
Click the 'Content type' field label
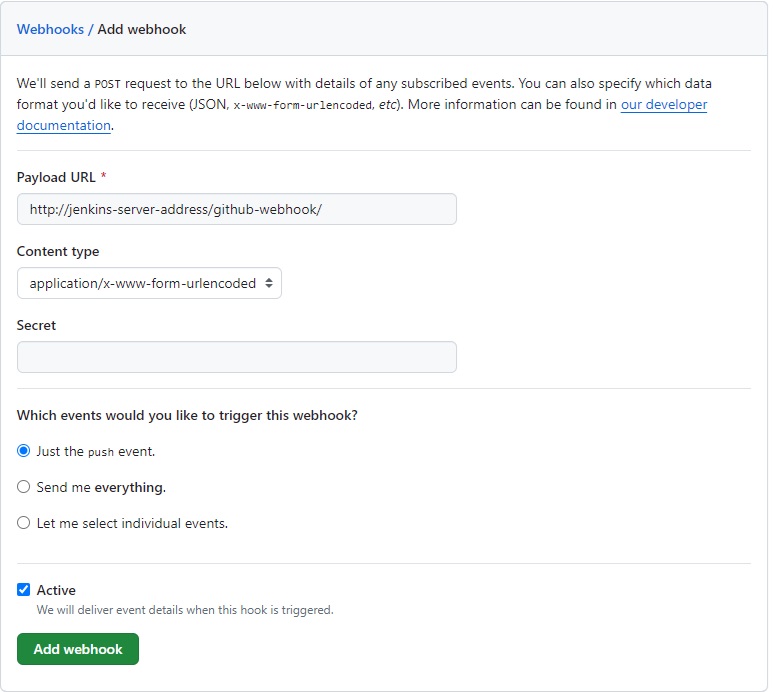click(58, 251)
